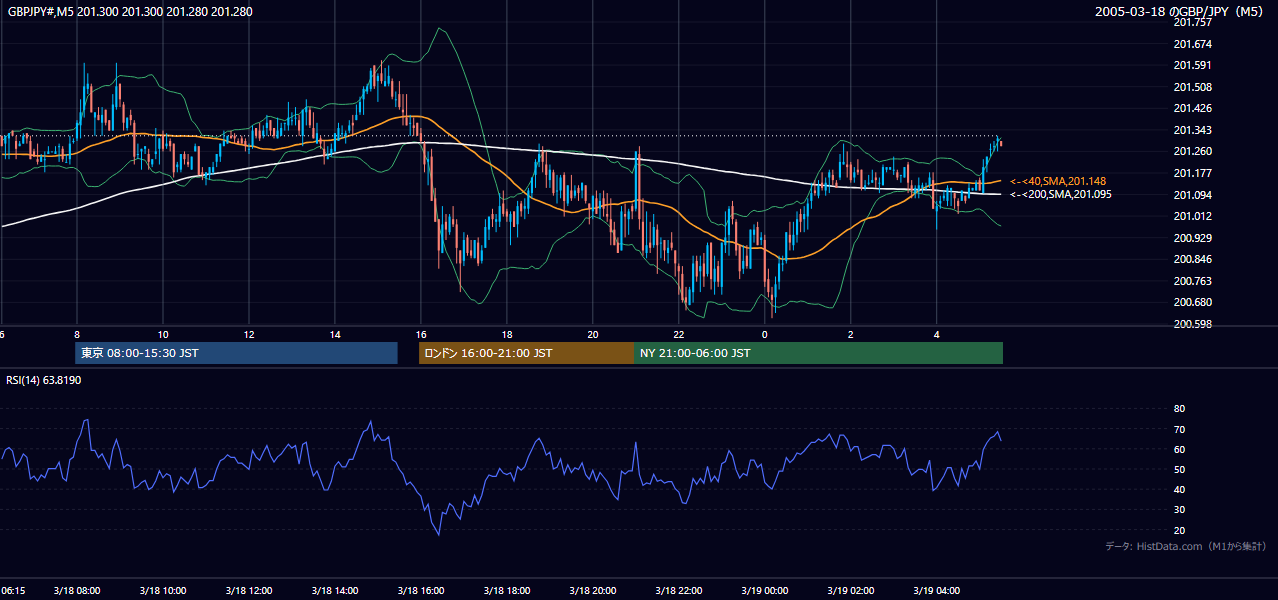Viewport: 1278px width, 600px height.
Task: Click hour tick 8 under the price chart
Action: [77, 334]
